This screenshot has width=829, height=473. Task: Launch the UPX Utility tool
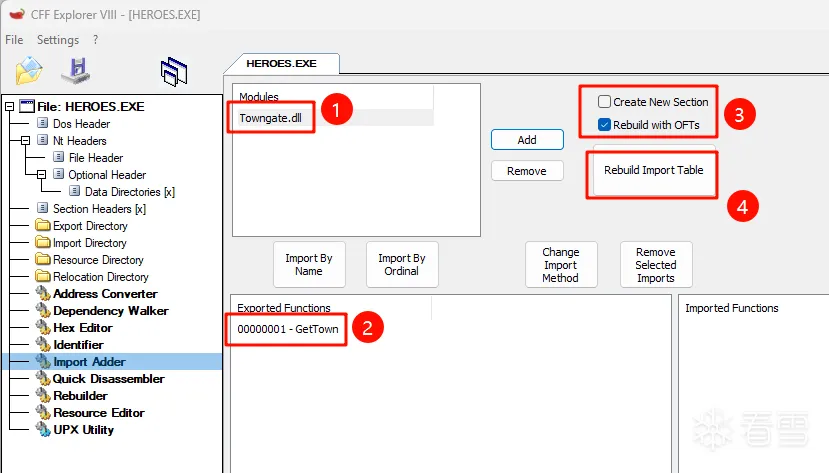pos(83,430)
